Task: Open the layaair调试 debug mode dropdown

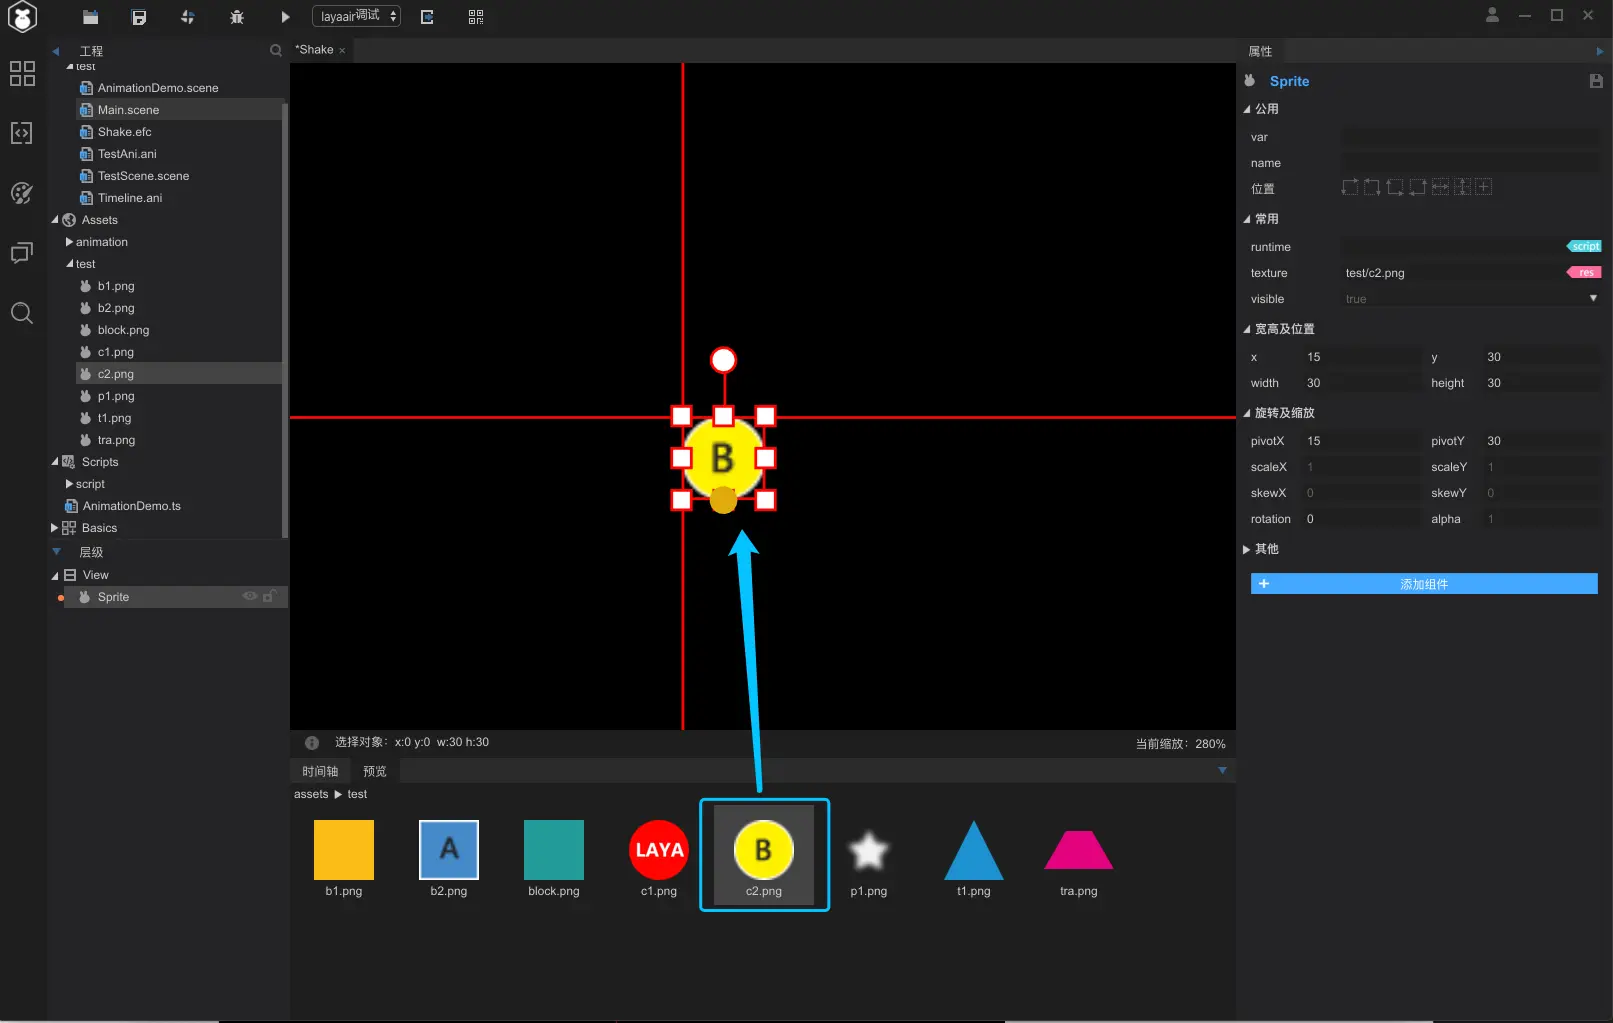Action: point(356,16)
